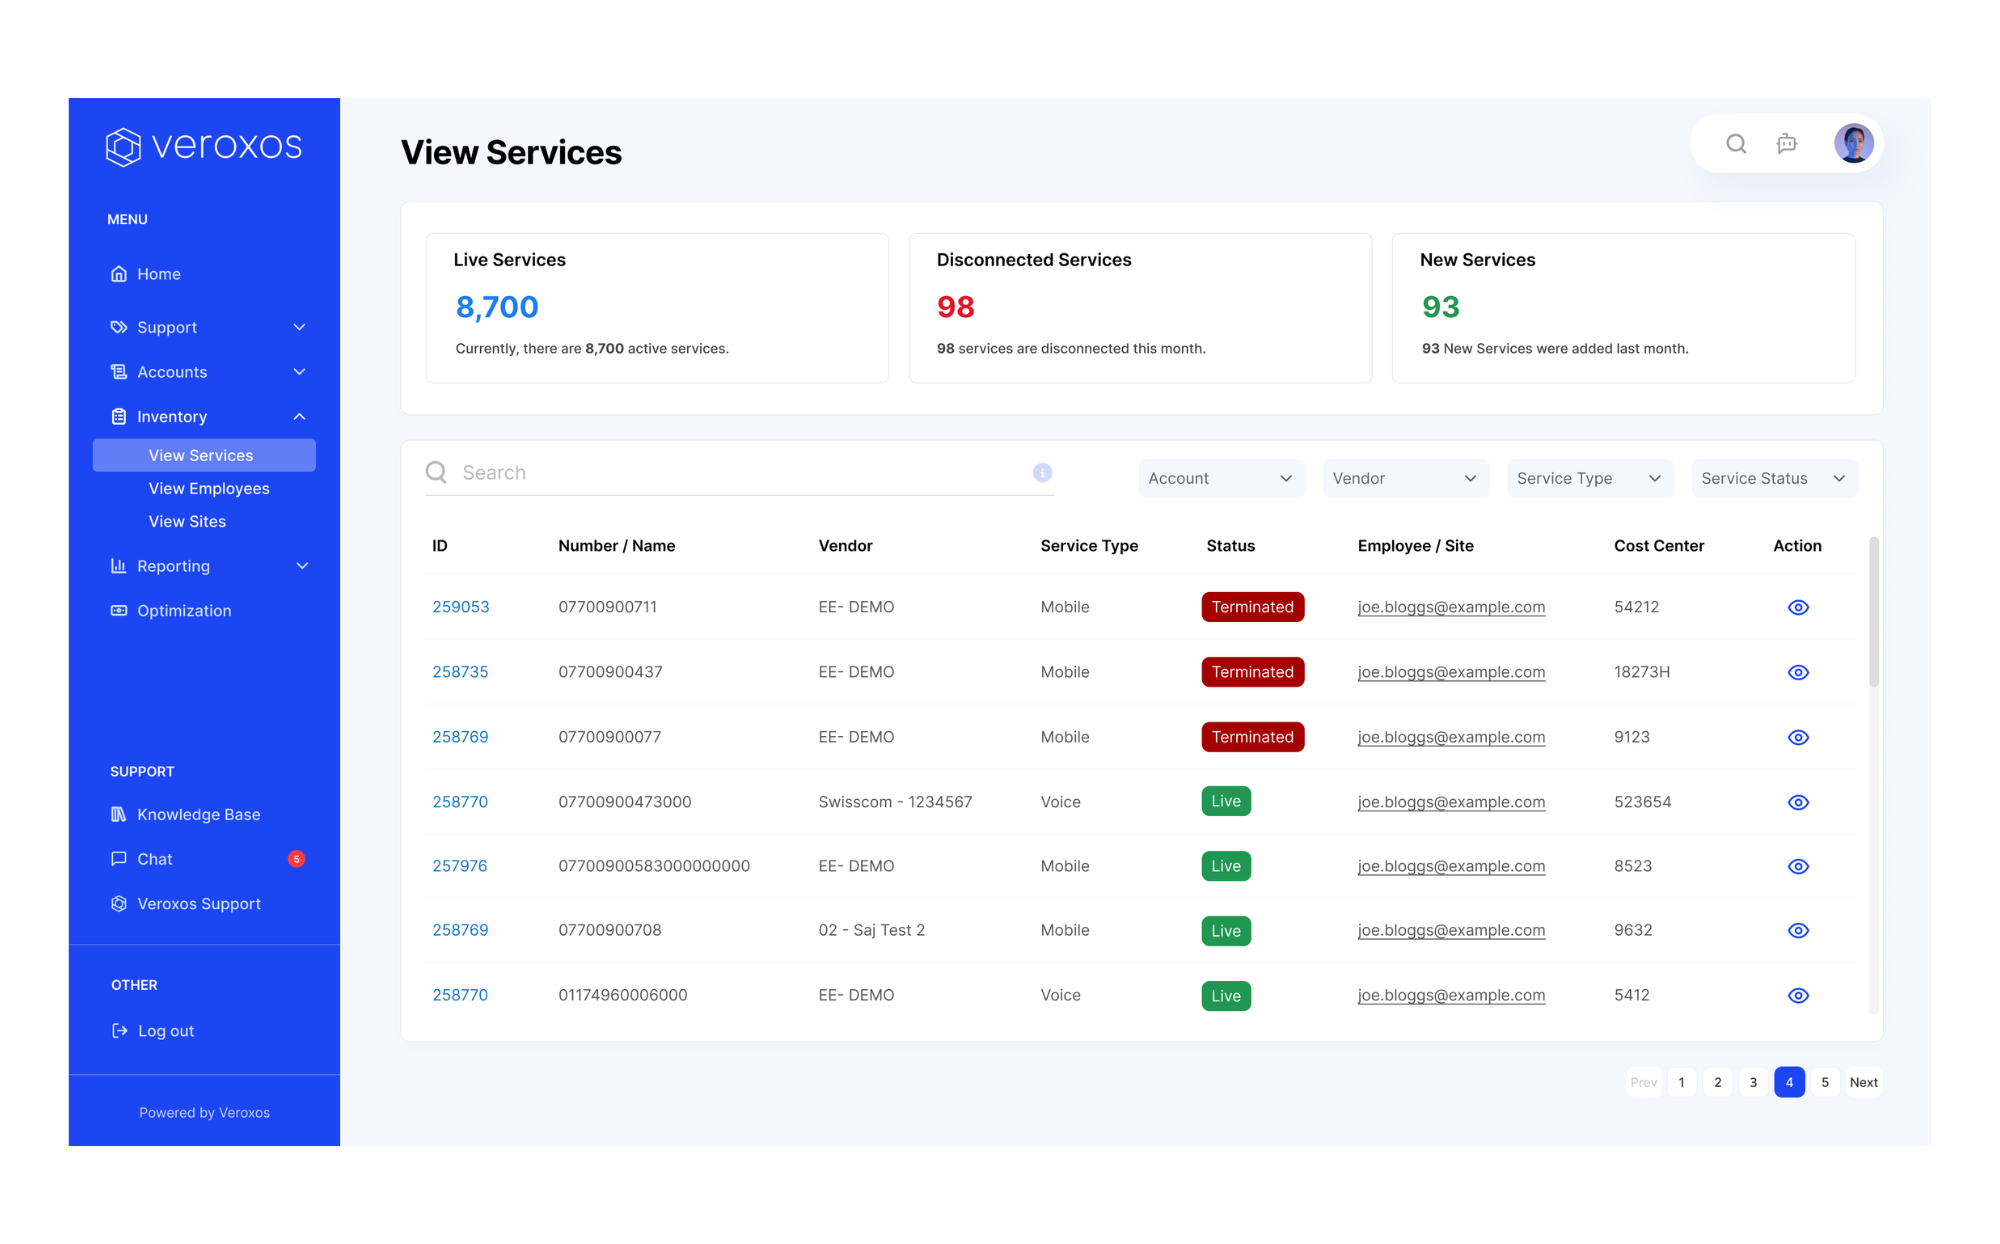Image resolution: width=2000 pixels, height=1244 pixels.
Task: Click eye icon for number 01174960006000
Action: pyautogui.click(x=1798, y=996)
